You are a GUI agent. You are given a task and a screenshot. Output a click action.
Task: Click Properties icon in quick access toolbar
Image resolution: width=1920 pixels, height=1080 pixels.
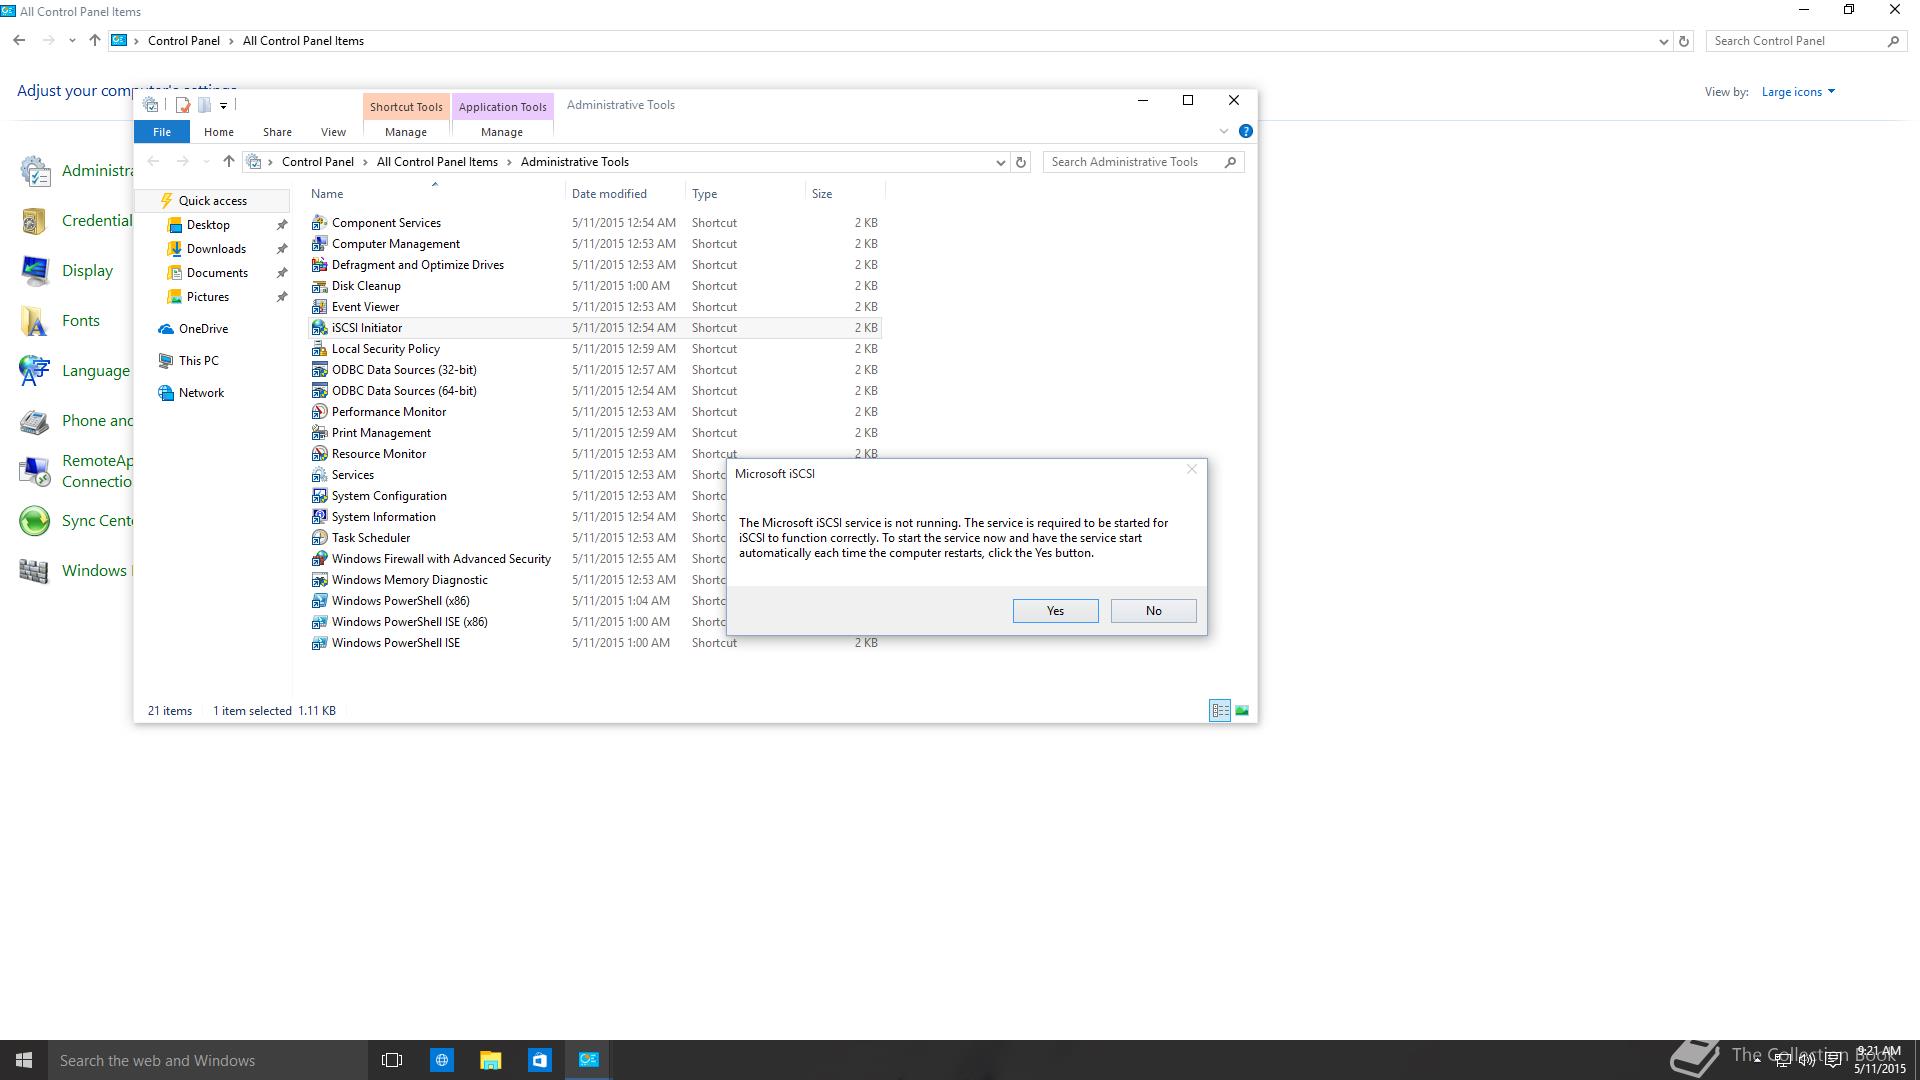click(183, 105)
